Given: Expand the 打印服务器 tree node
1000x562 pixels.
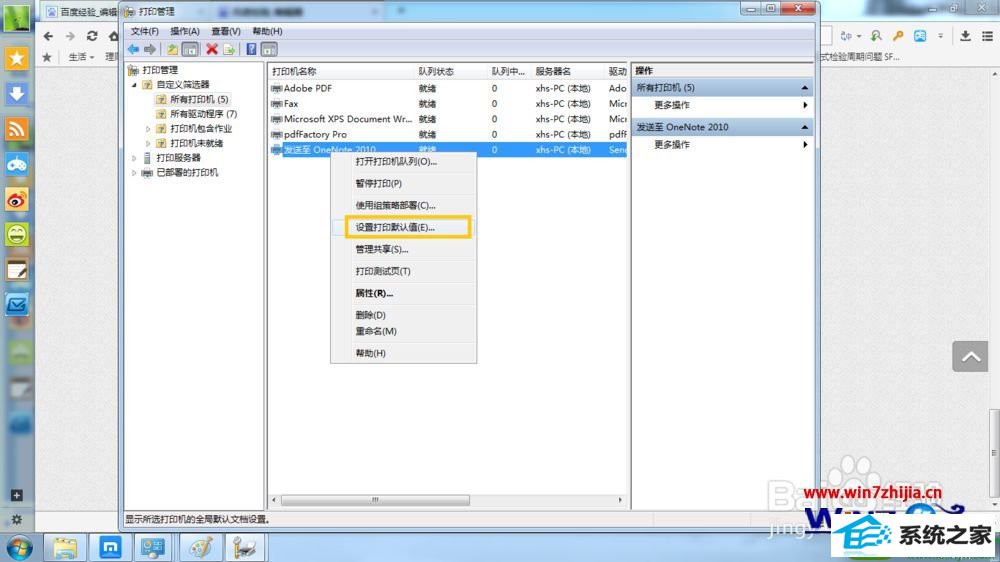Looking at the screenshot, I should pos(135,158).
